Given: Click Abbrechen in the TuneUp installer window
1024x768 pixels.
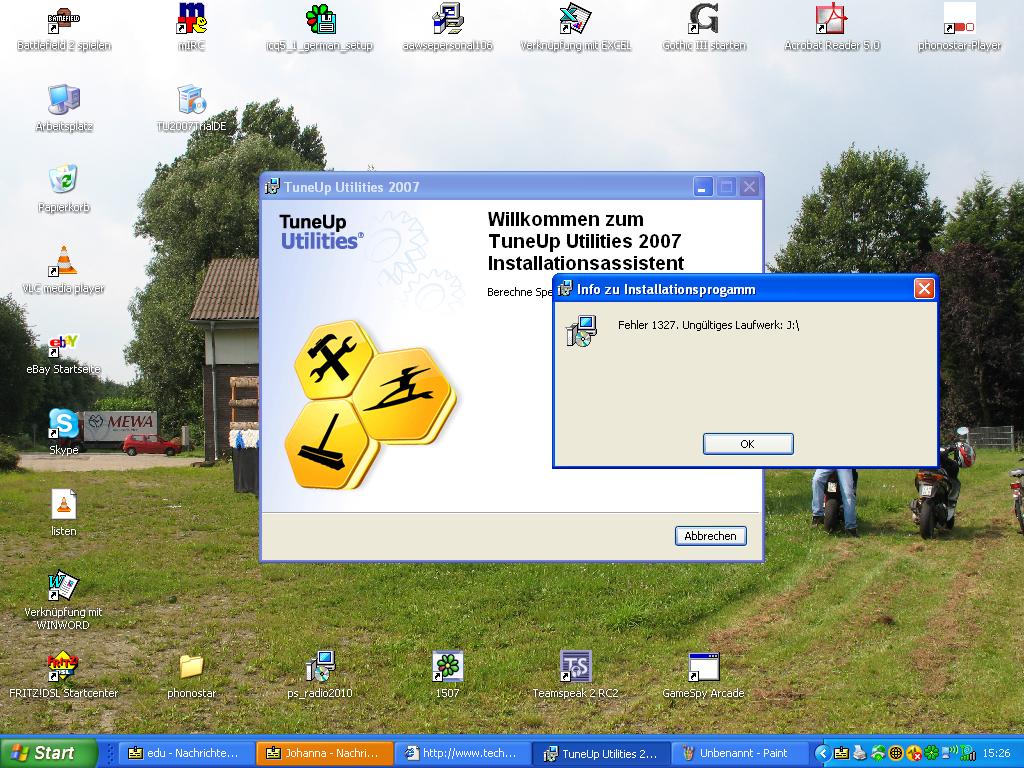Looking at the screenshot, I should (711, 536).
